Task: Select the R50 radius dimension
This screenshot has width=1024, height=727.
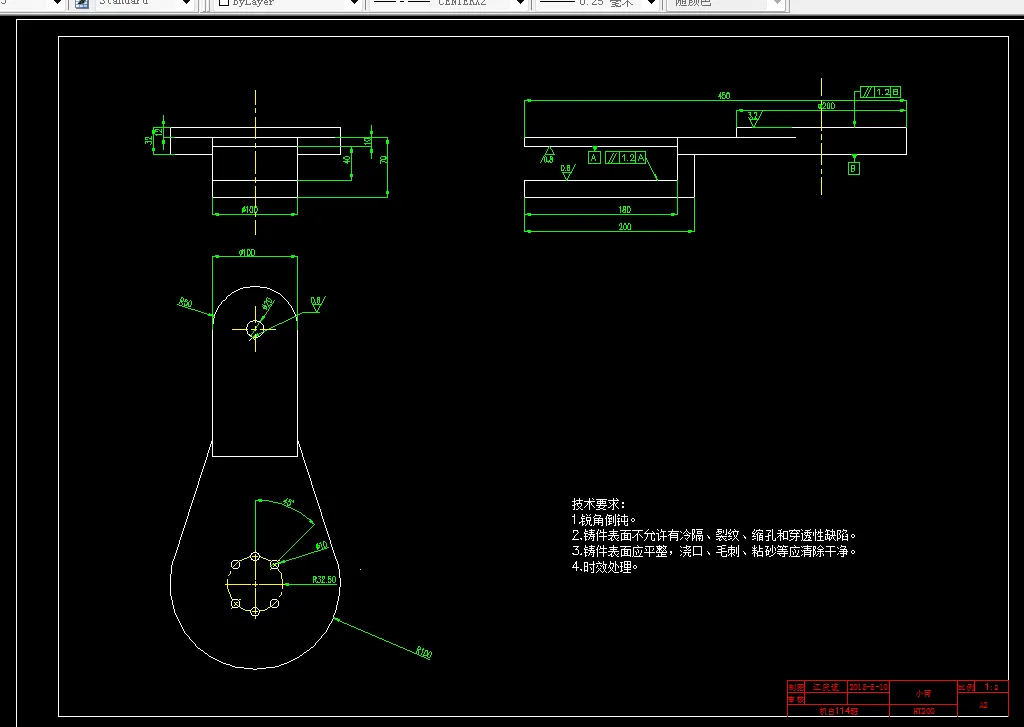Action: pos(185,302)
